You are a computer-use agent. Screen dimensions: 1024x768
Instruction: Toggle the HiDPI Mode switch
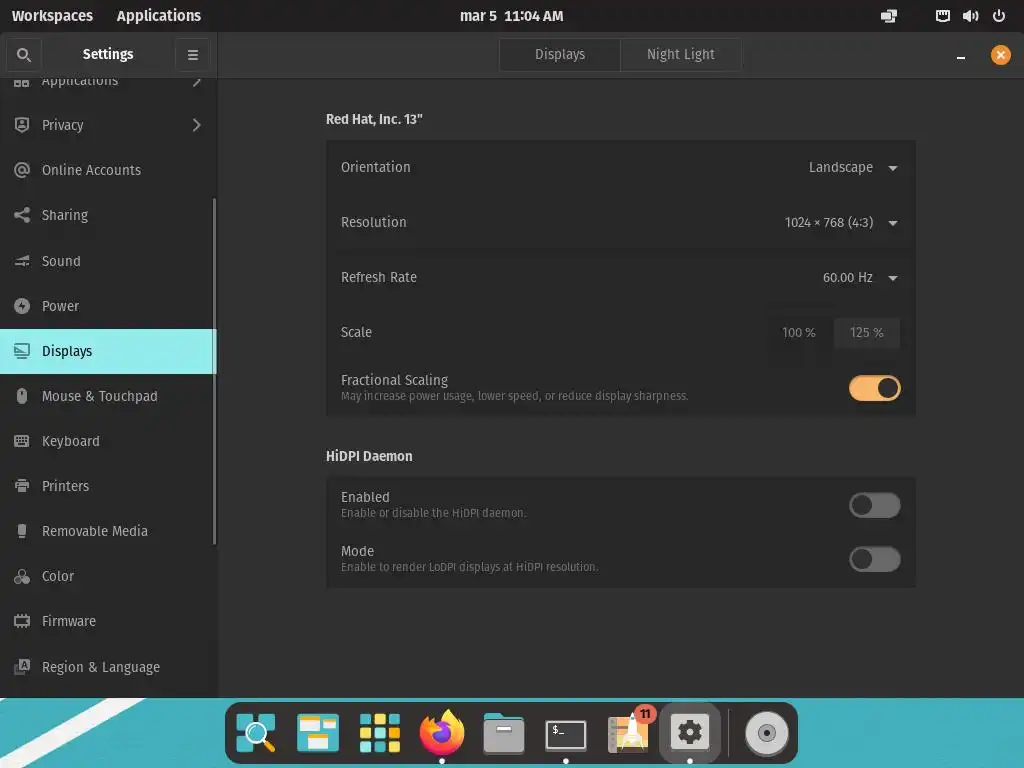[874, 559]
